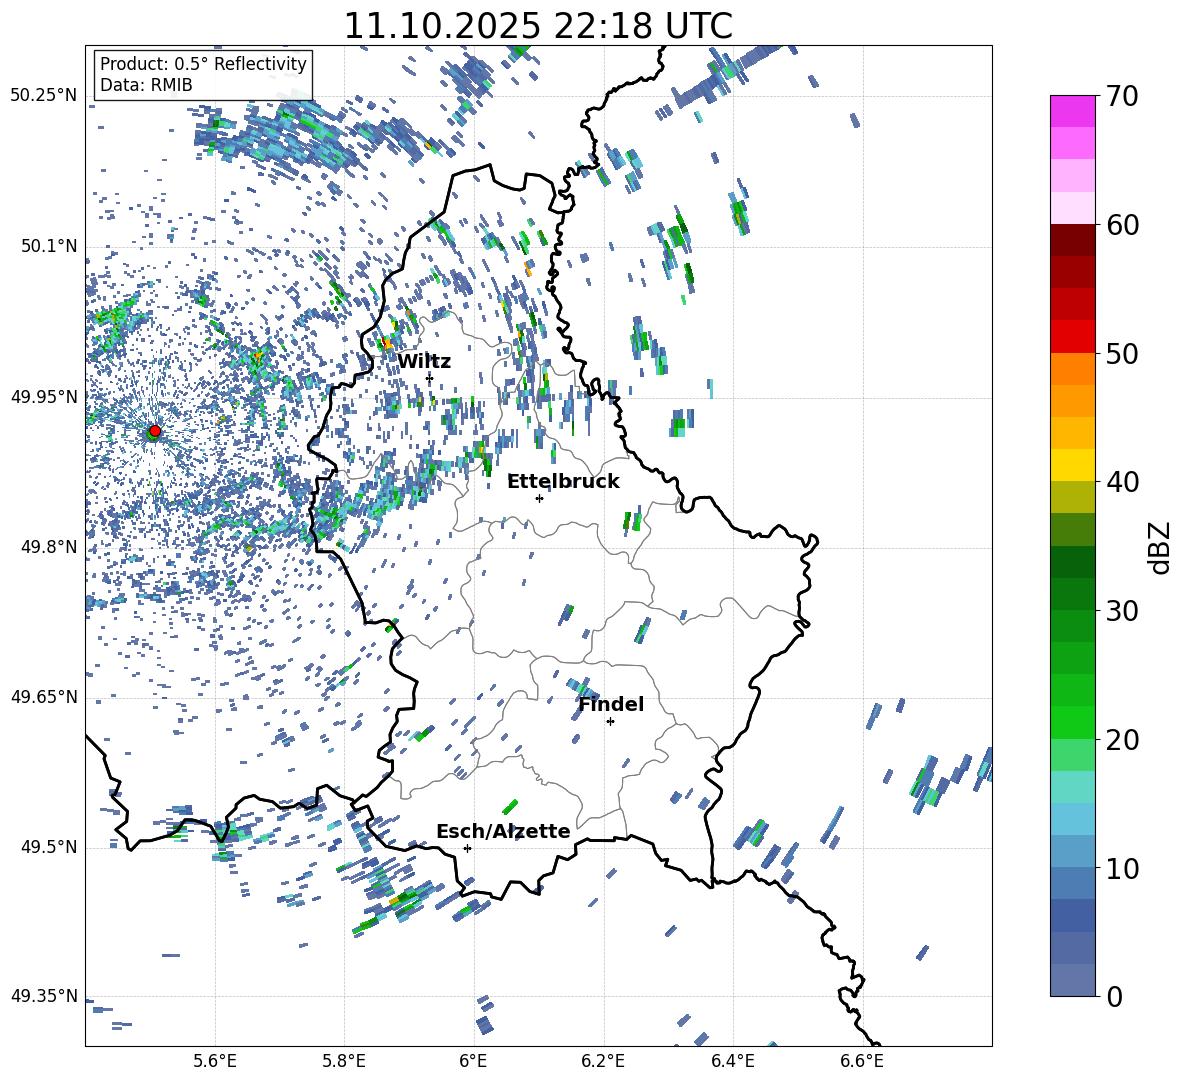Viewport: 1184px width, 1081px height.
Task: Click the 49.5°N latitude label
Action: [x=48, y=847]
